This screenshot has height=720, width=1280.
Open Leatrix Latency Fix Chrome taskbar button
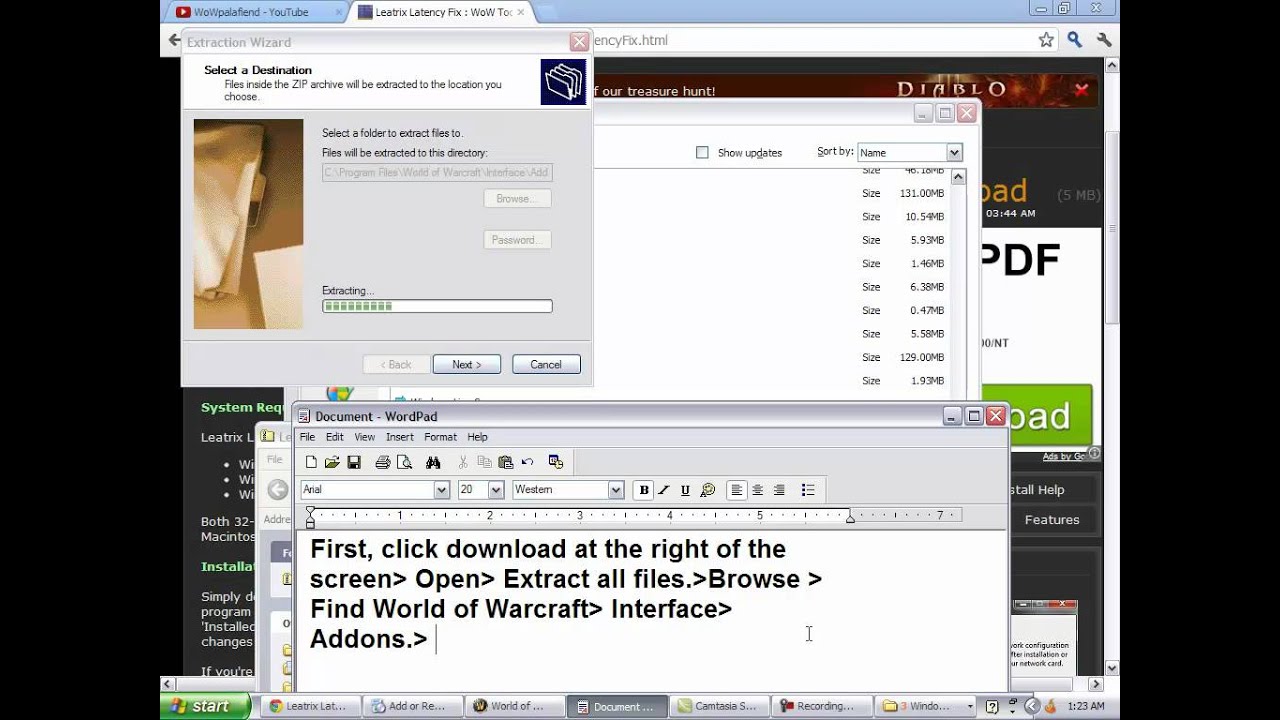[310, 706]
